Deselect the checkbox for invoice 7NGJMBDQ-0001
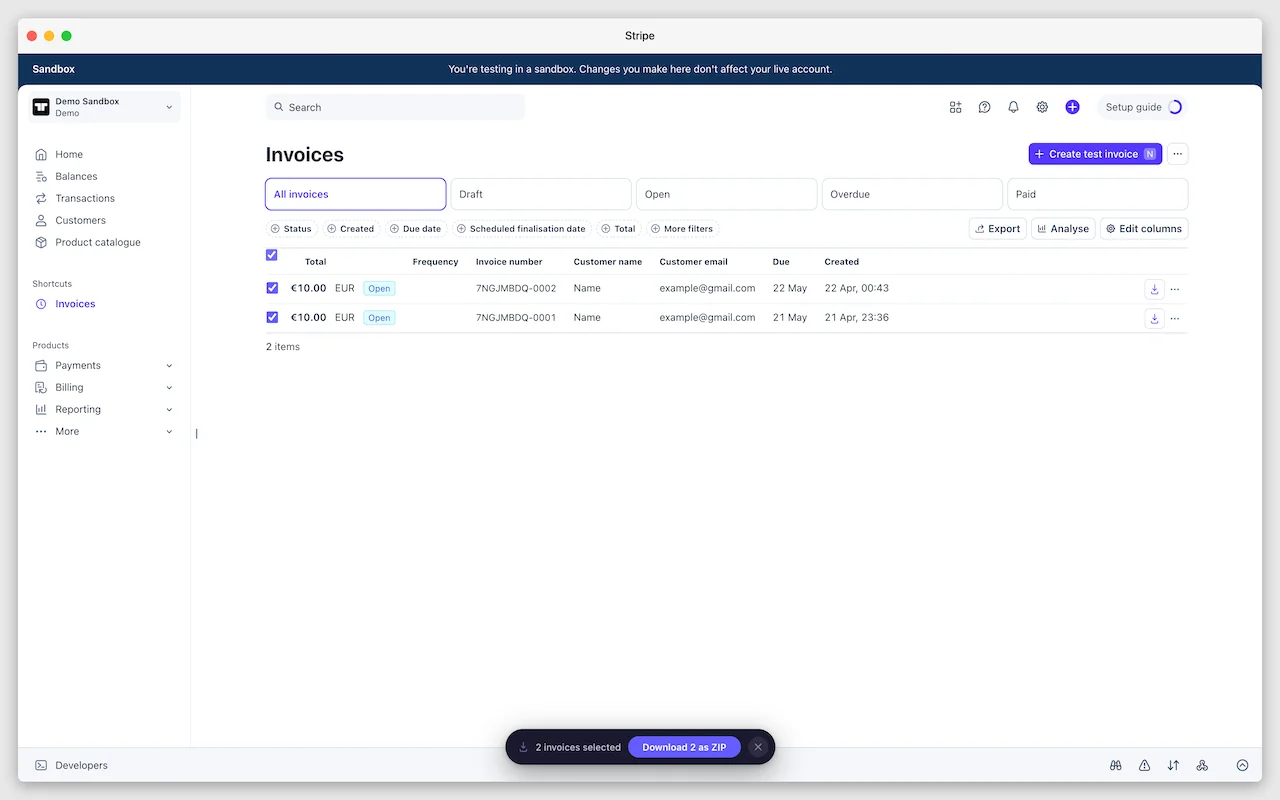Viewport: 1280px width, 800px height. 272,317
